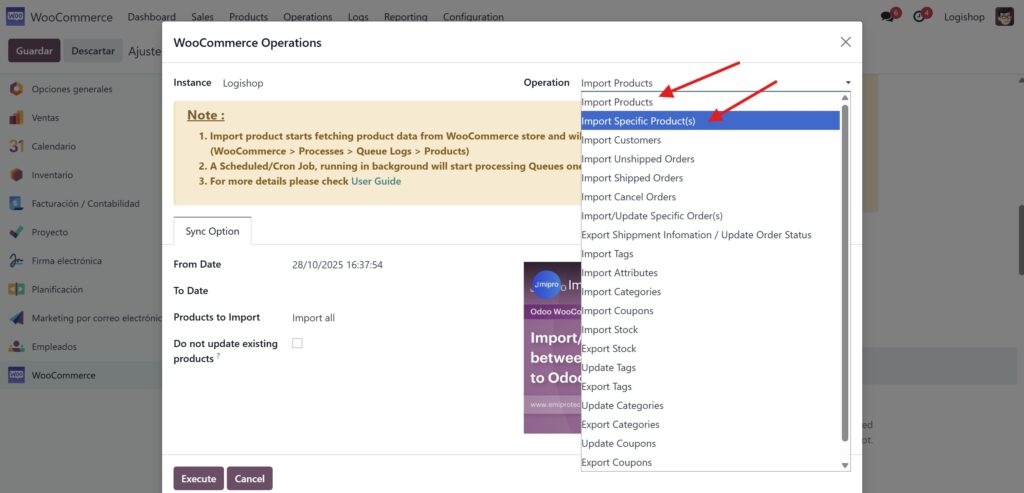Open the Configuration menu
Image resolution: width=1024 pixels, height=493 pixels.
473,17
